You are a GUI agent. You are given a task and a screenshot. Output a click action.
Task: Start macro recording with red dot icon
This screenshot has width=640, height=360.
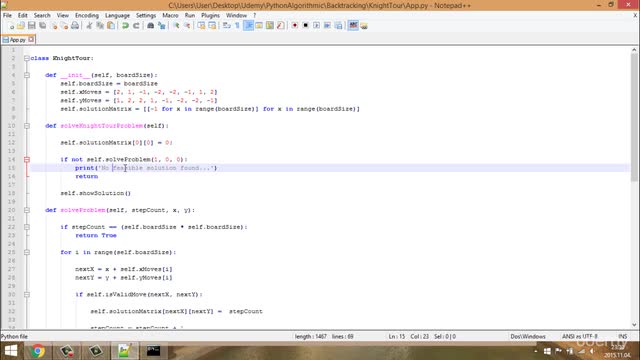click(x=294, y=25)
